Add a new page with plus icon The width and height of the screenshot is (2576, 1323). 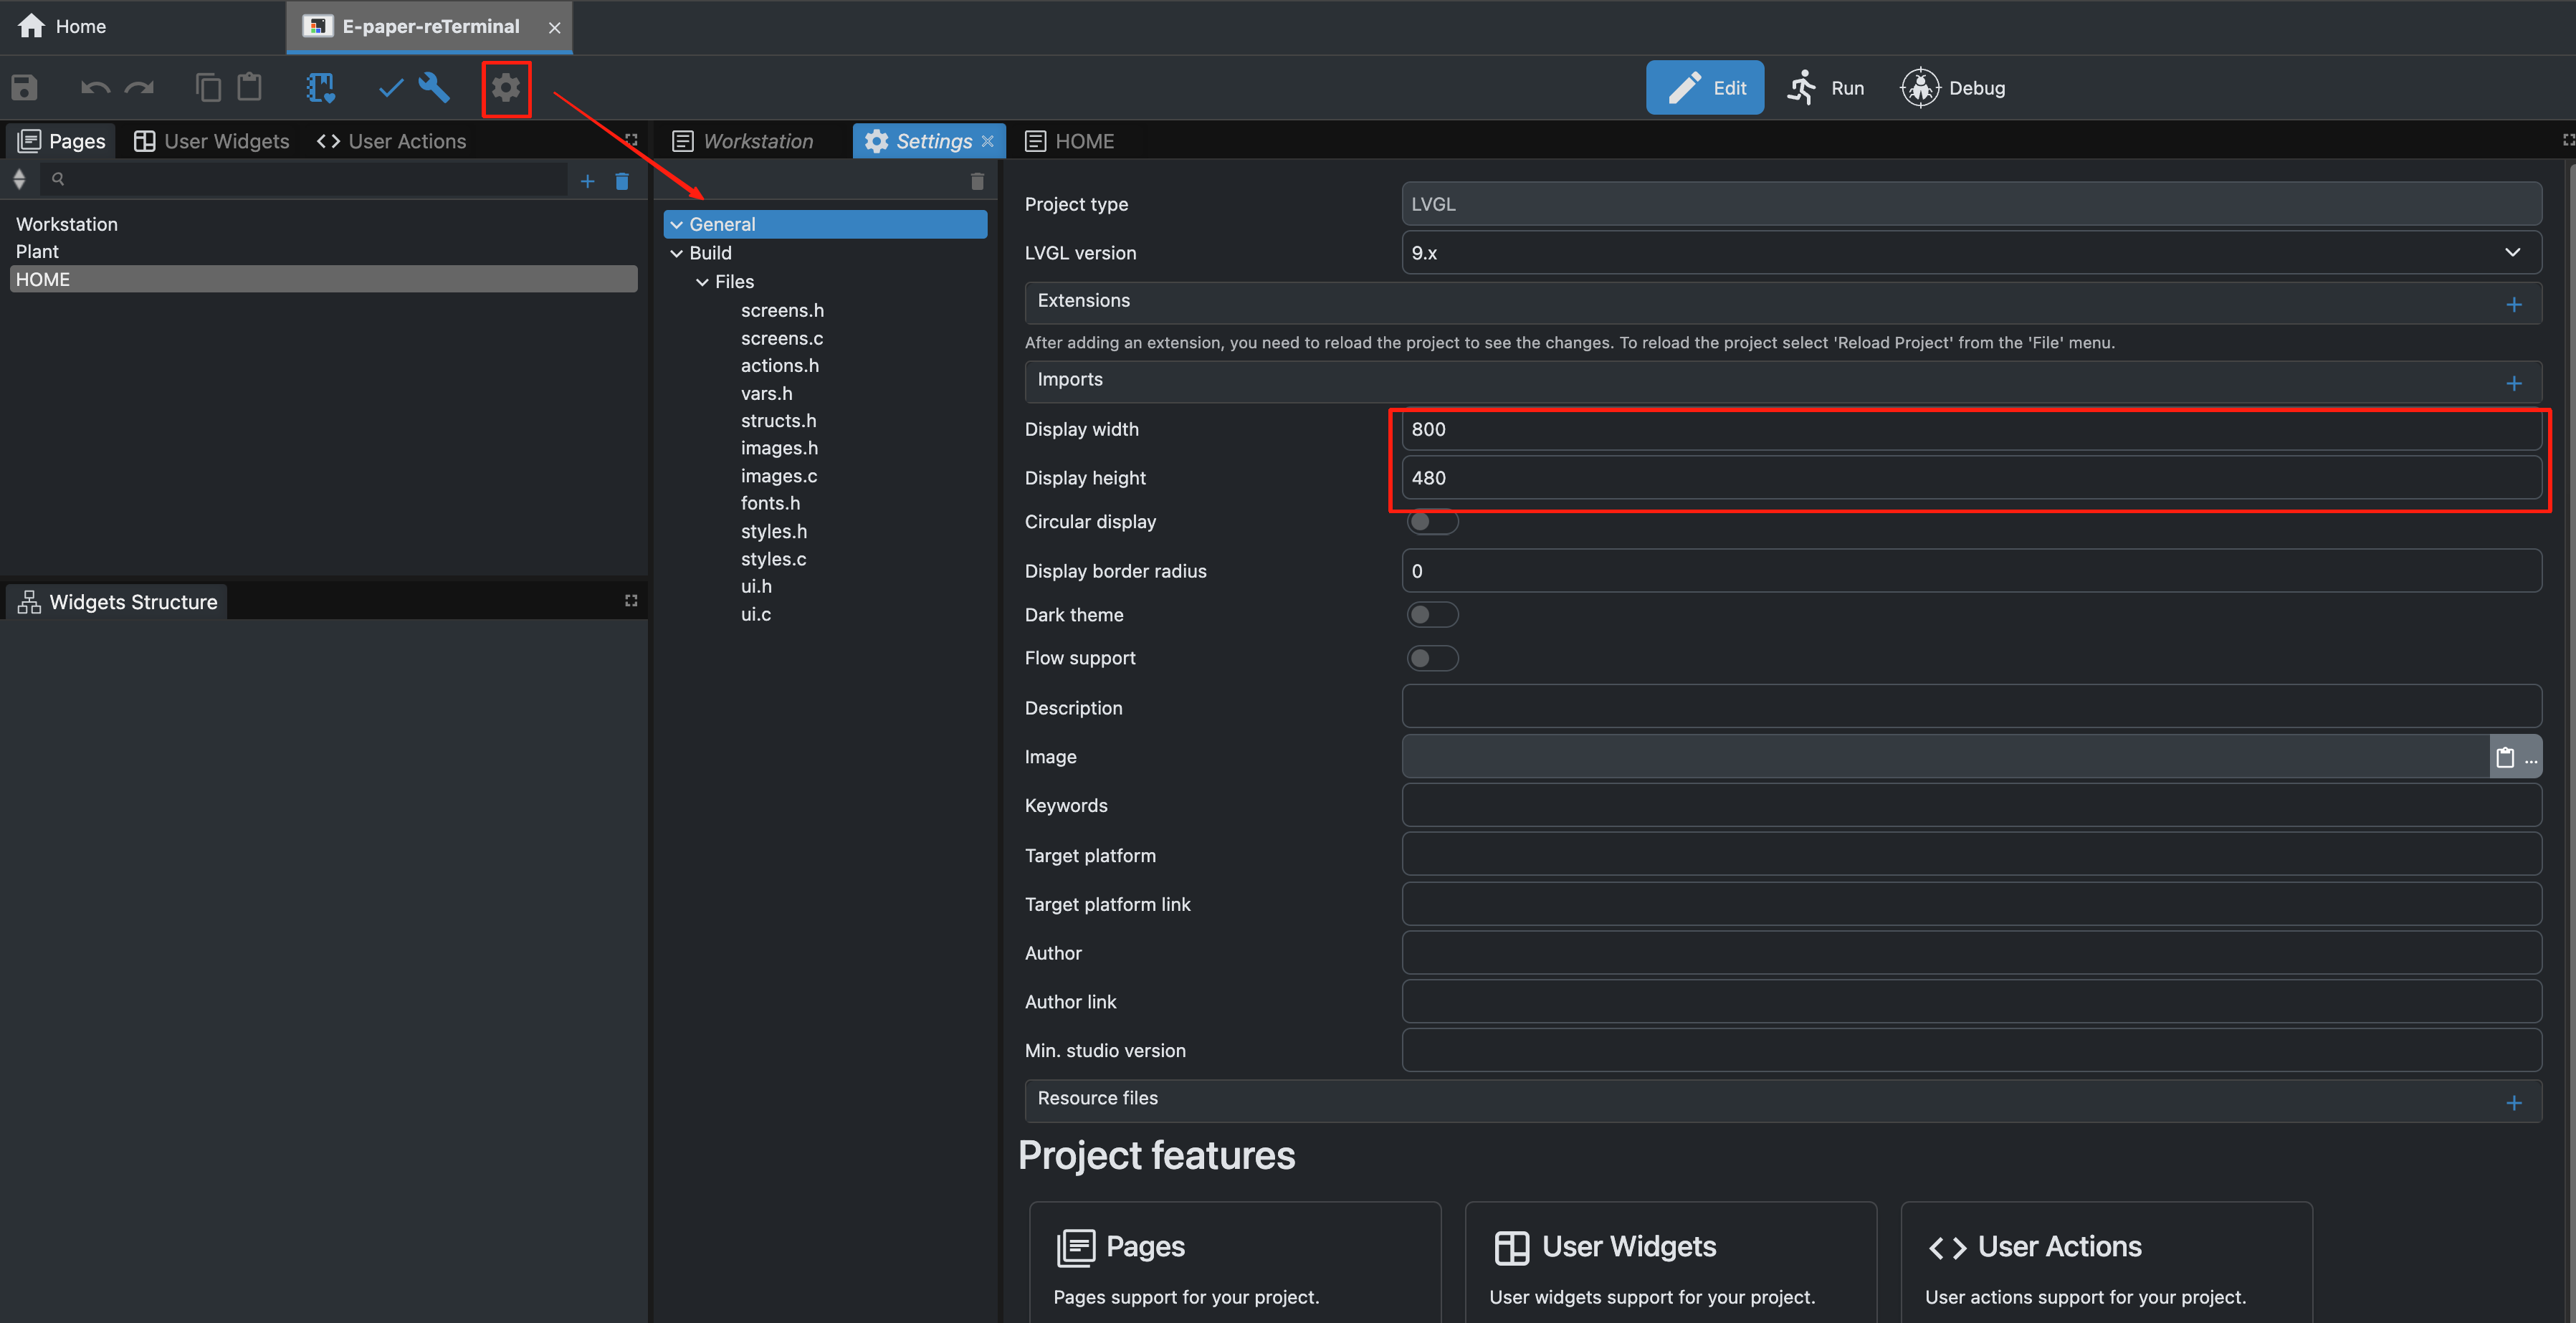(x=587, y=181)
